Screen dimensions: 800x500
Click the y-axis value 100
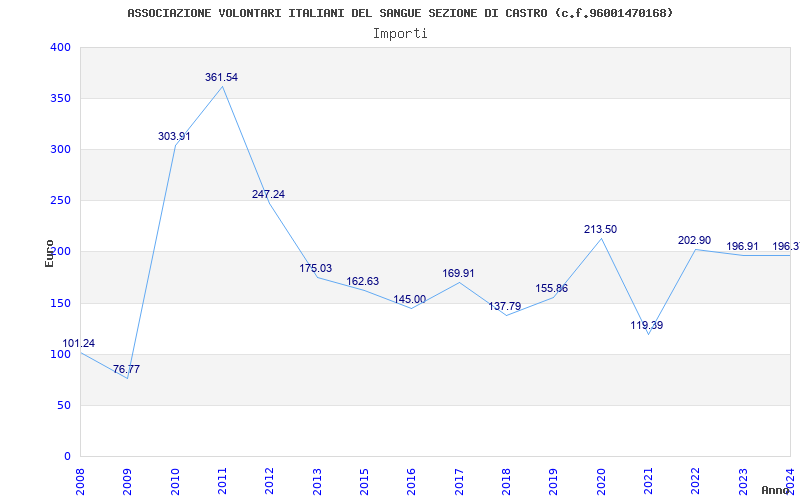[x=60, y=354]
